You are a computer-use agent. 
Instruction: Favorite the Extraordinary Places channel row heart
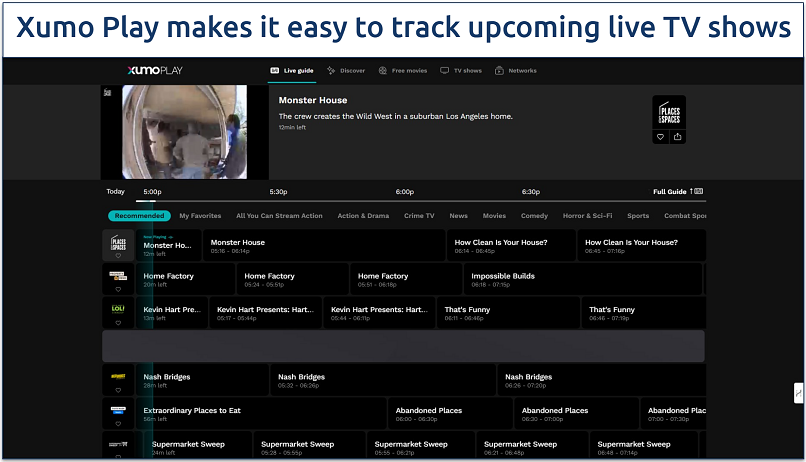[x=118, y=424]
